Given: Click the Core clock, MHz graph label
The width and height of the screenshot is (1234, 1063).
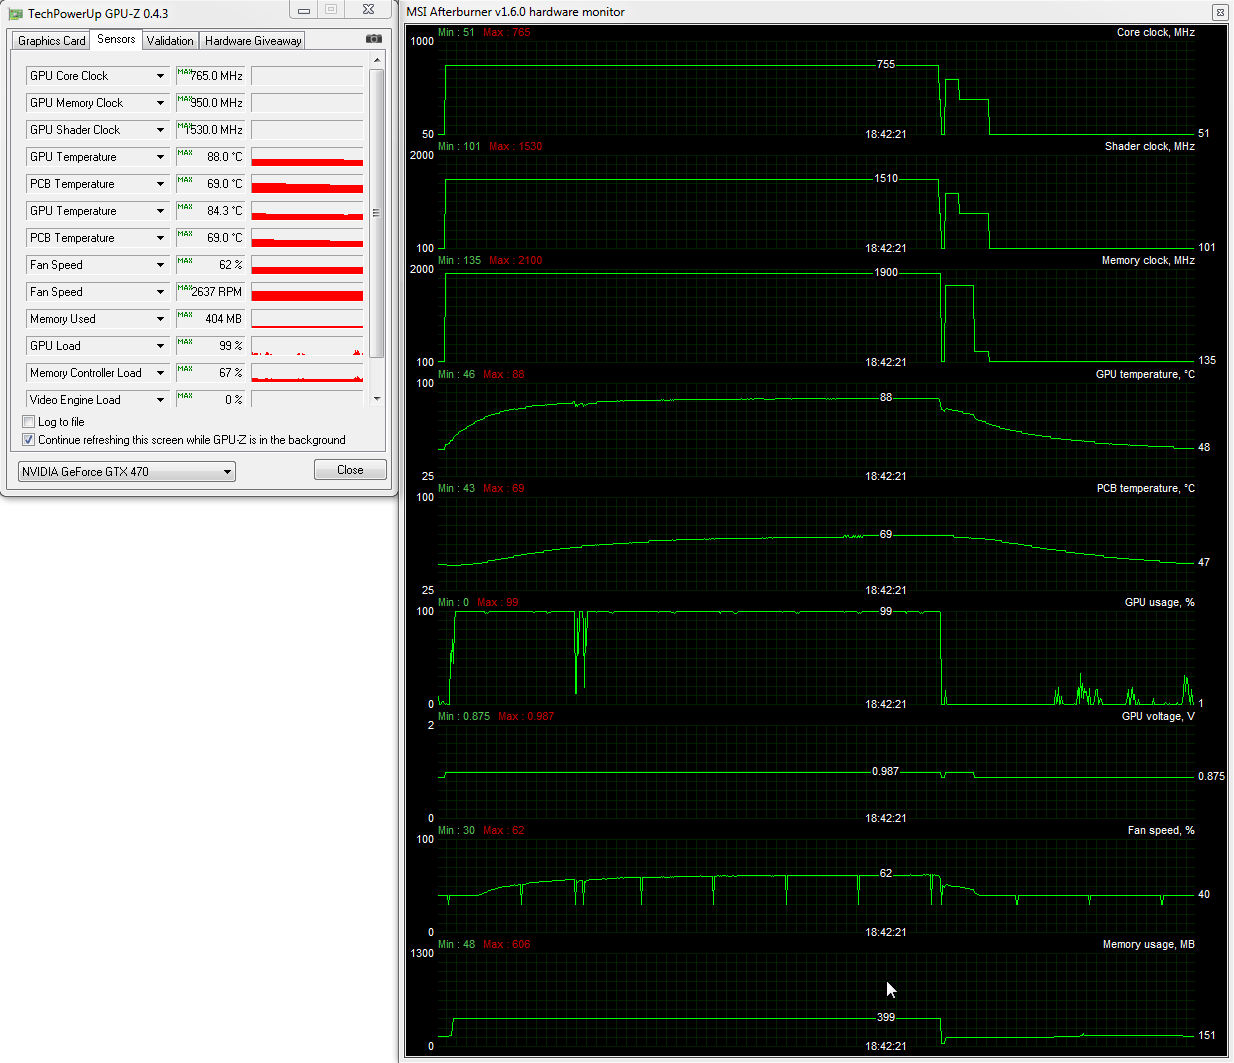Looking at the screenshot, I should pyautogui.click(x=1156, y=32).
